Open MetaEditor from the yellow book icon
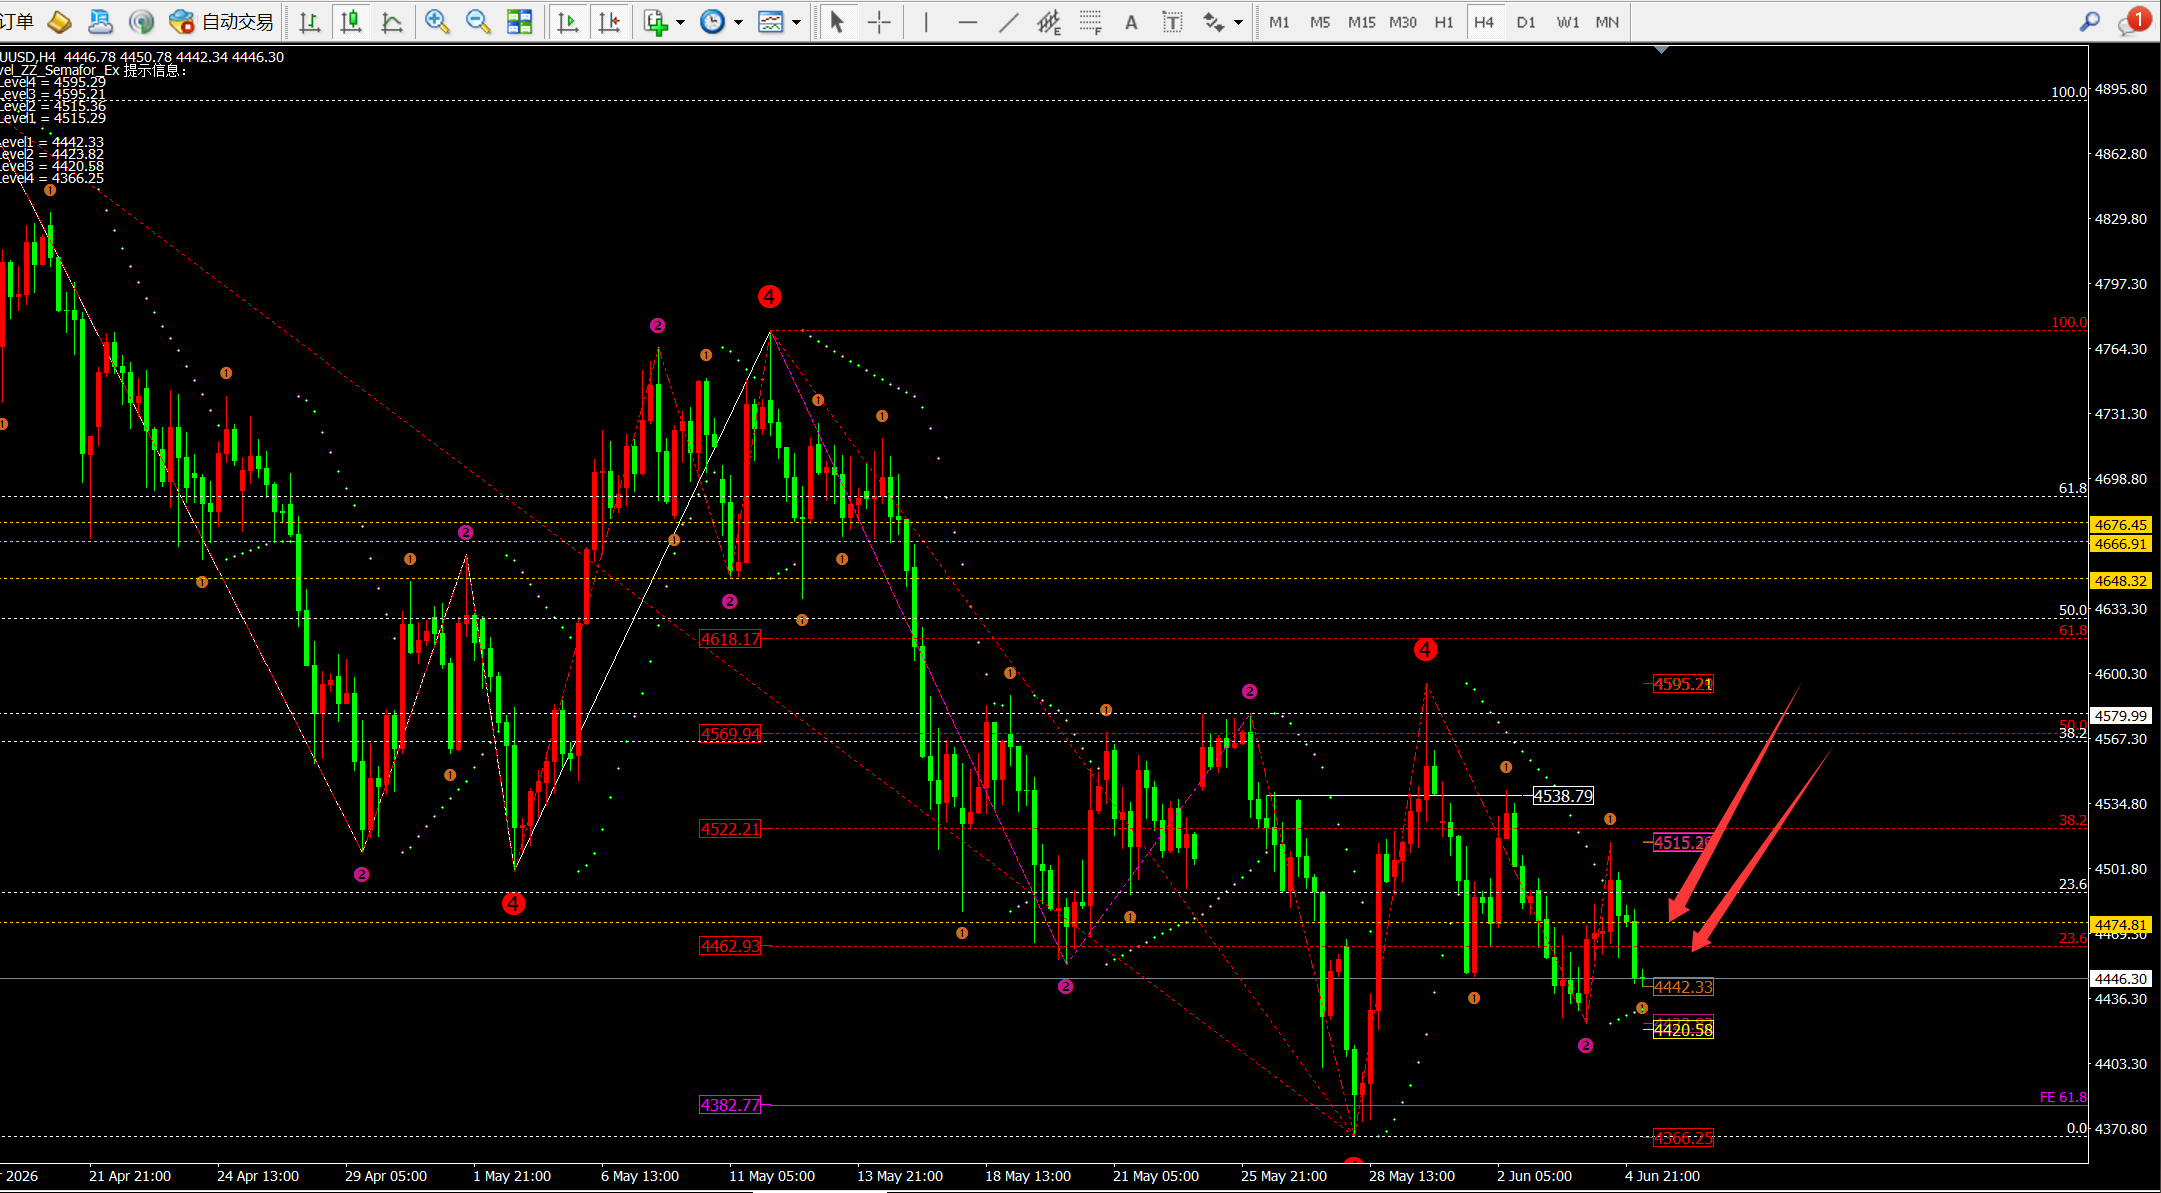 click(x=59, y=21)
